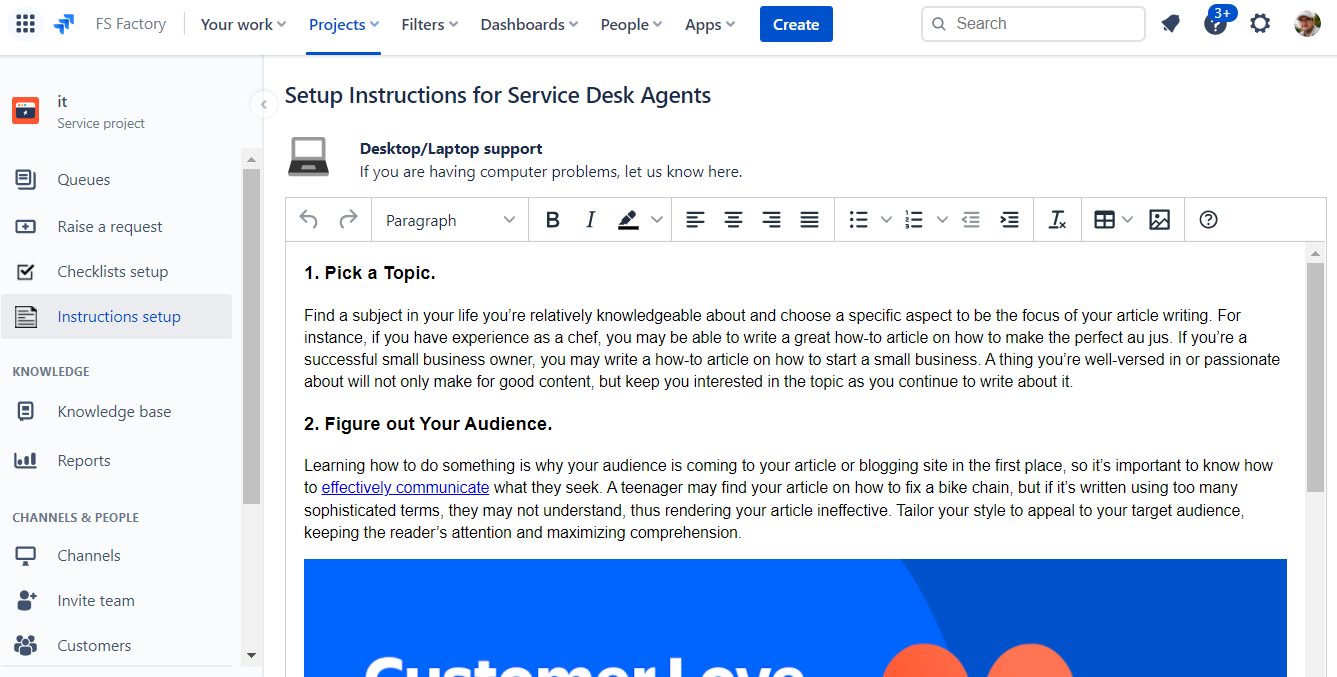Open Reports in the sidebar
Image resolution: width=1337 pixels, height=677 pixels.
point(117,461)
